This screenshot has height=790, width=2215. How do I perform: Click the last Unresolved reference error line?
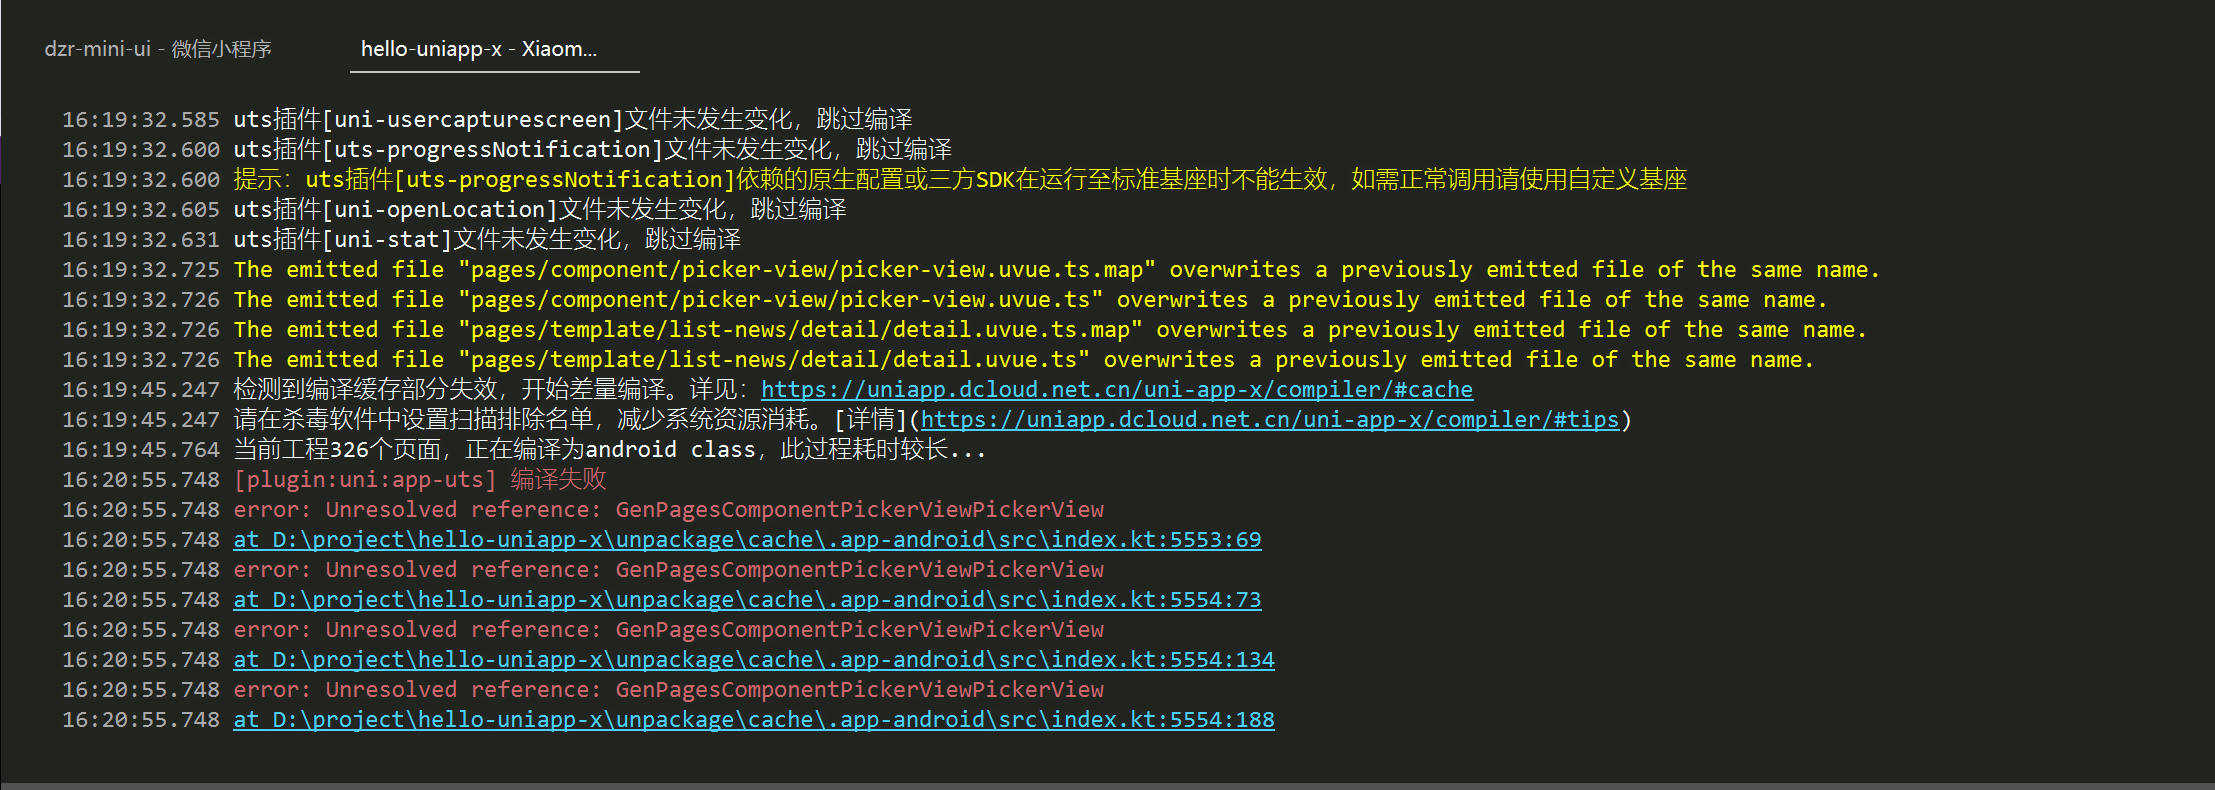[x=669, y=690]
